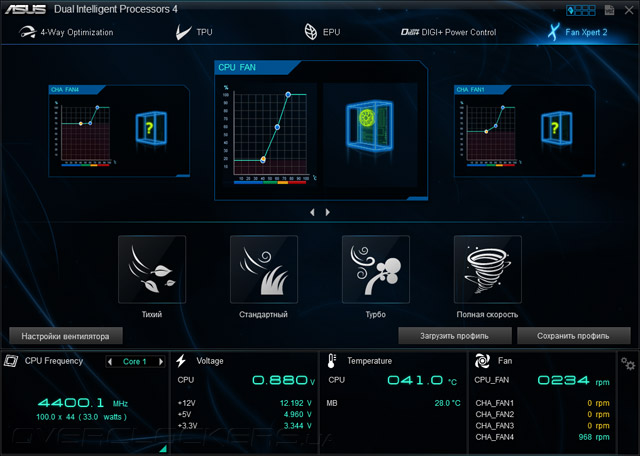Viewport: 640px width, 456px height.
Task: Open the CHA FAN4 panel thumbnail
Action: click(119, 131)
